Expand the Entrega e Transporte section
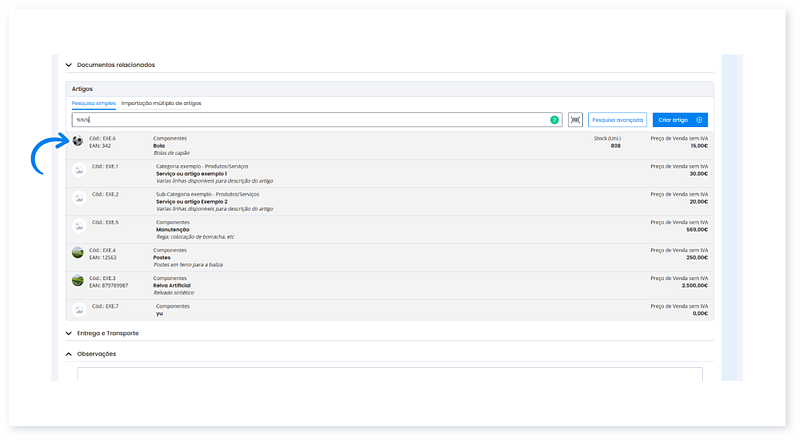The height and width of the screenshot is (441, 800). click(68, 333)
